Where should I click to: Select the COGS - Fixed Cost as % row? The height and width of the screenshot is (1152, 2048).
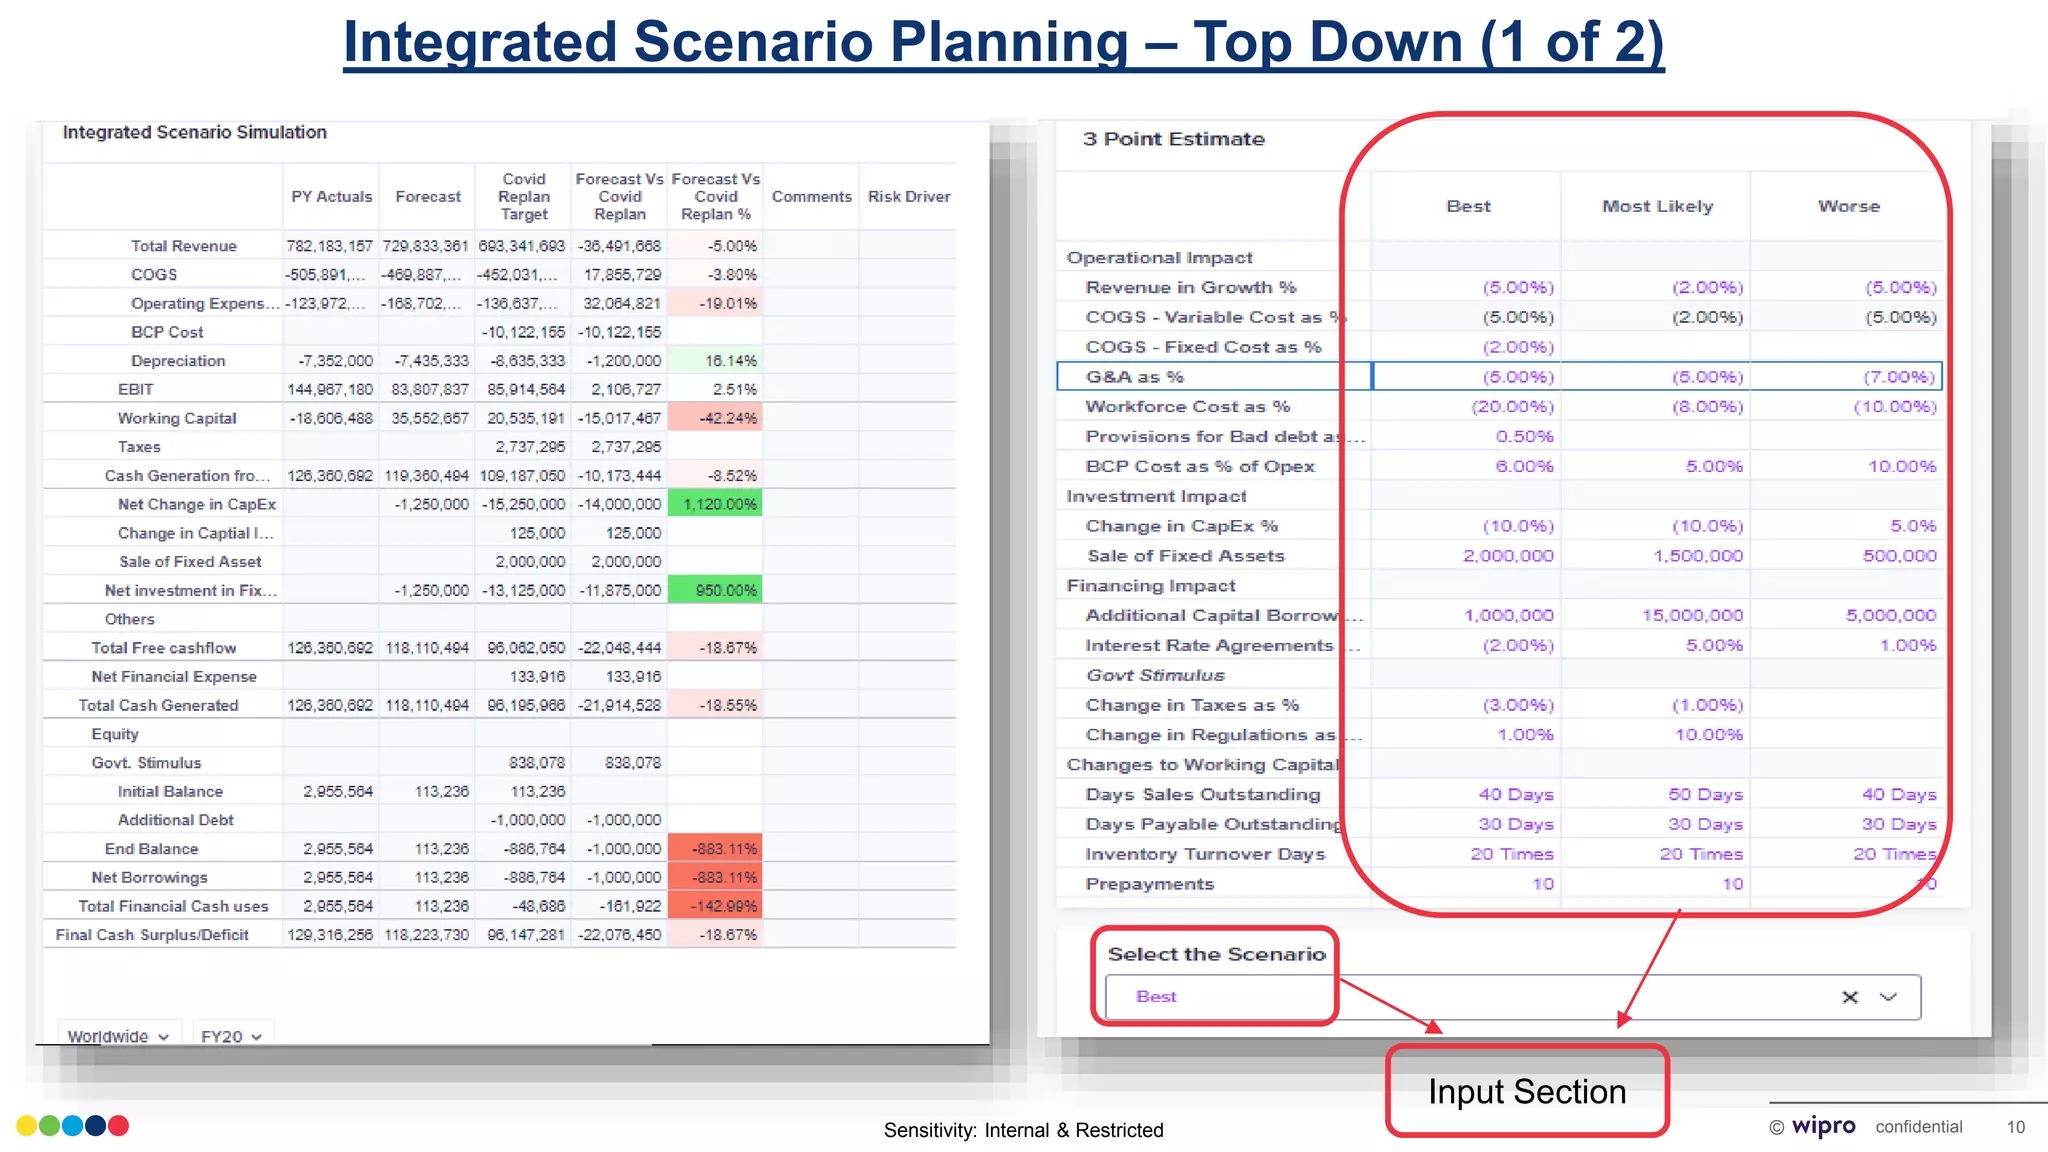click(1500, 347)
